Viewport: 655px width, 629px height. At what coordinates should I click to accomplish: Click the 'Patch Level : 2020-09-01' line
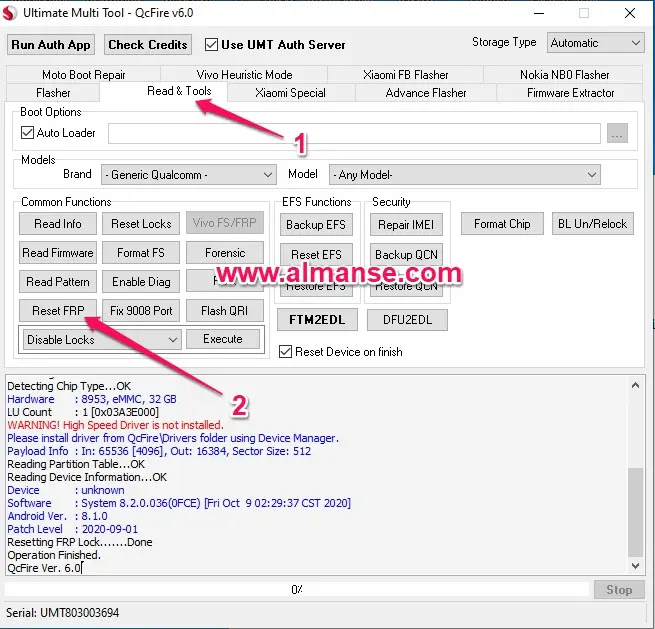72,529
